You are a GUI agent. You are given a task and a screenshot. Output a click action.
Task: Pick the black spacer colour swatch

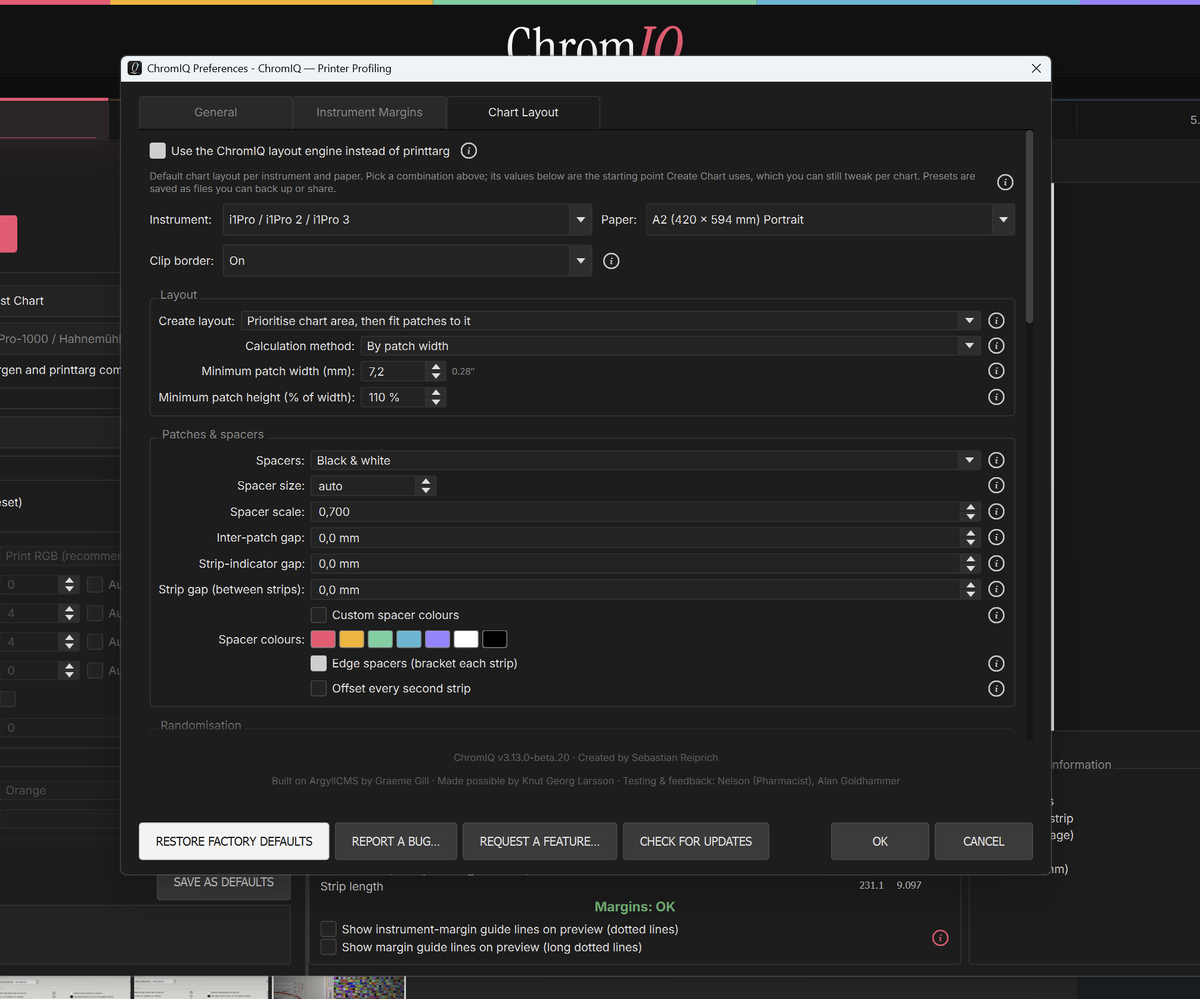[x=495, y=640]
